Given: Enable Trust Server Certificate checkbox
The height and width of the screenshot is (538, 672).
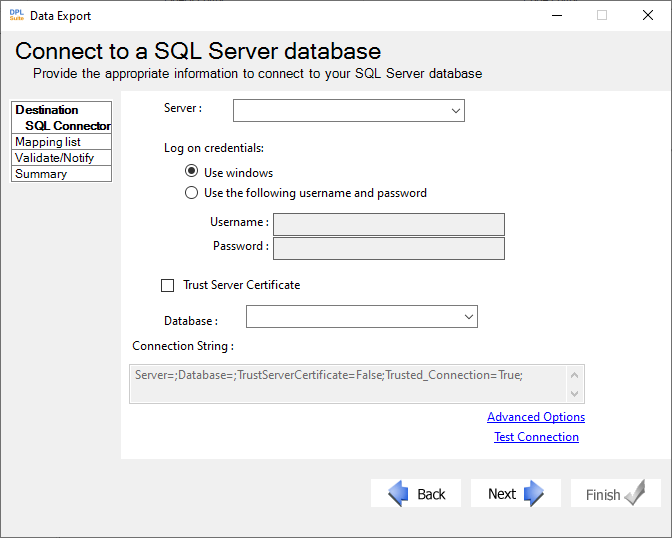Looking at the screenshot, I should (x=168, y=285).
